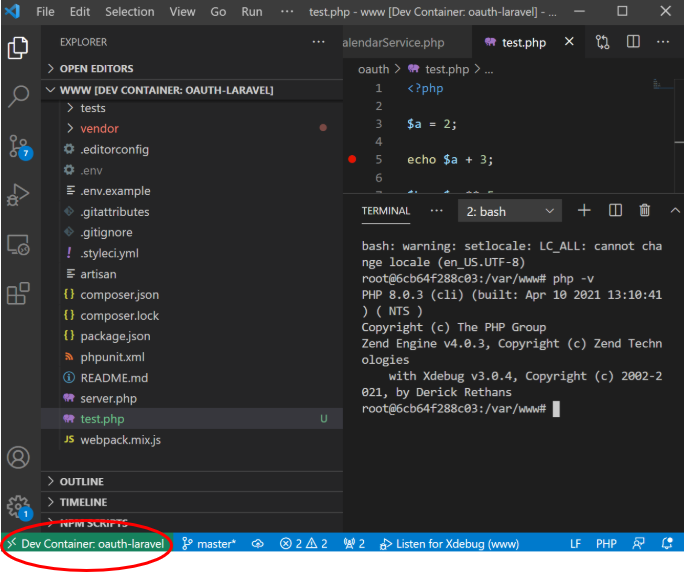Open errors and warnings count in status bar
Screen dimensions: 685x572
pos(303,544)
